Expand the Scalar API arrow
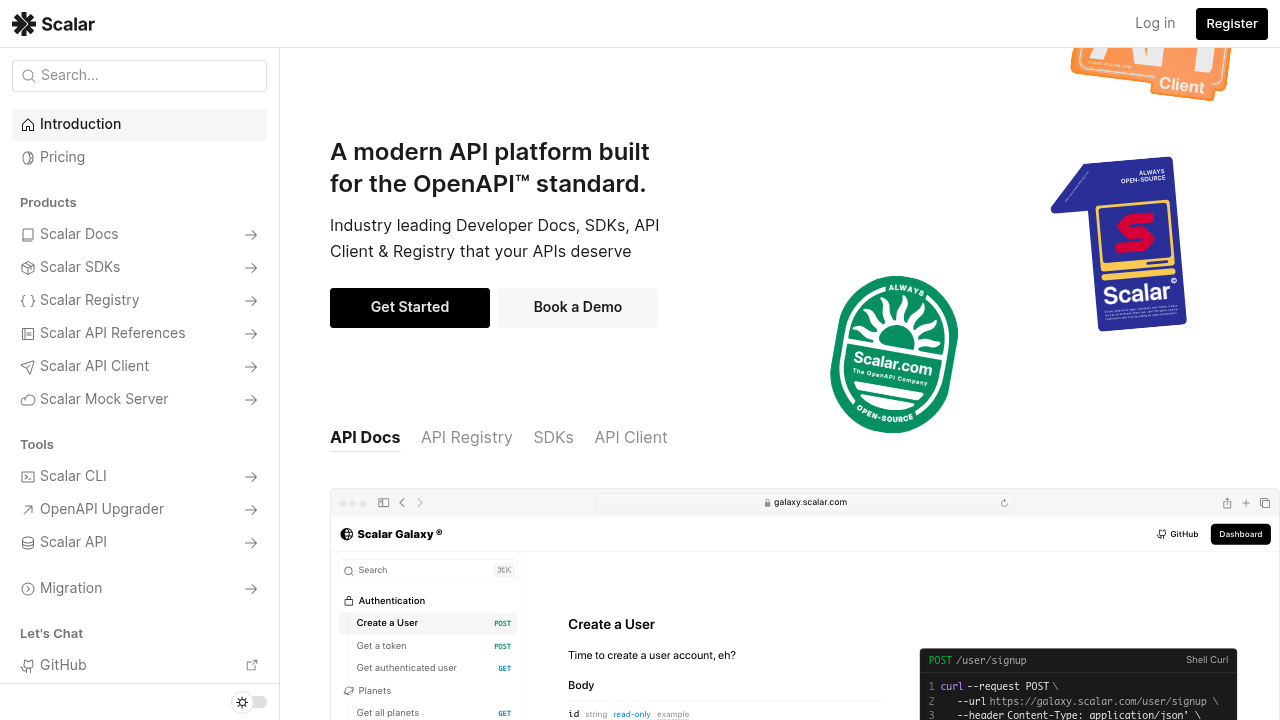The width and height of the screenshot is (1280, 720). tap(251, 543)
